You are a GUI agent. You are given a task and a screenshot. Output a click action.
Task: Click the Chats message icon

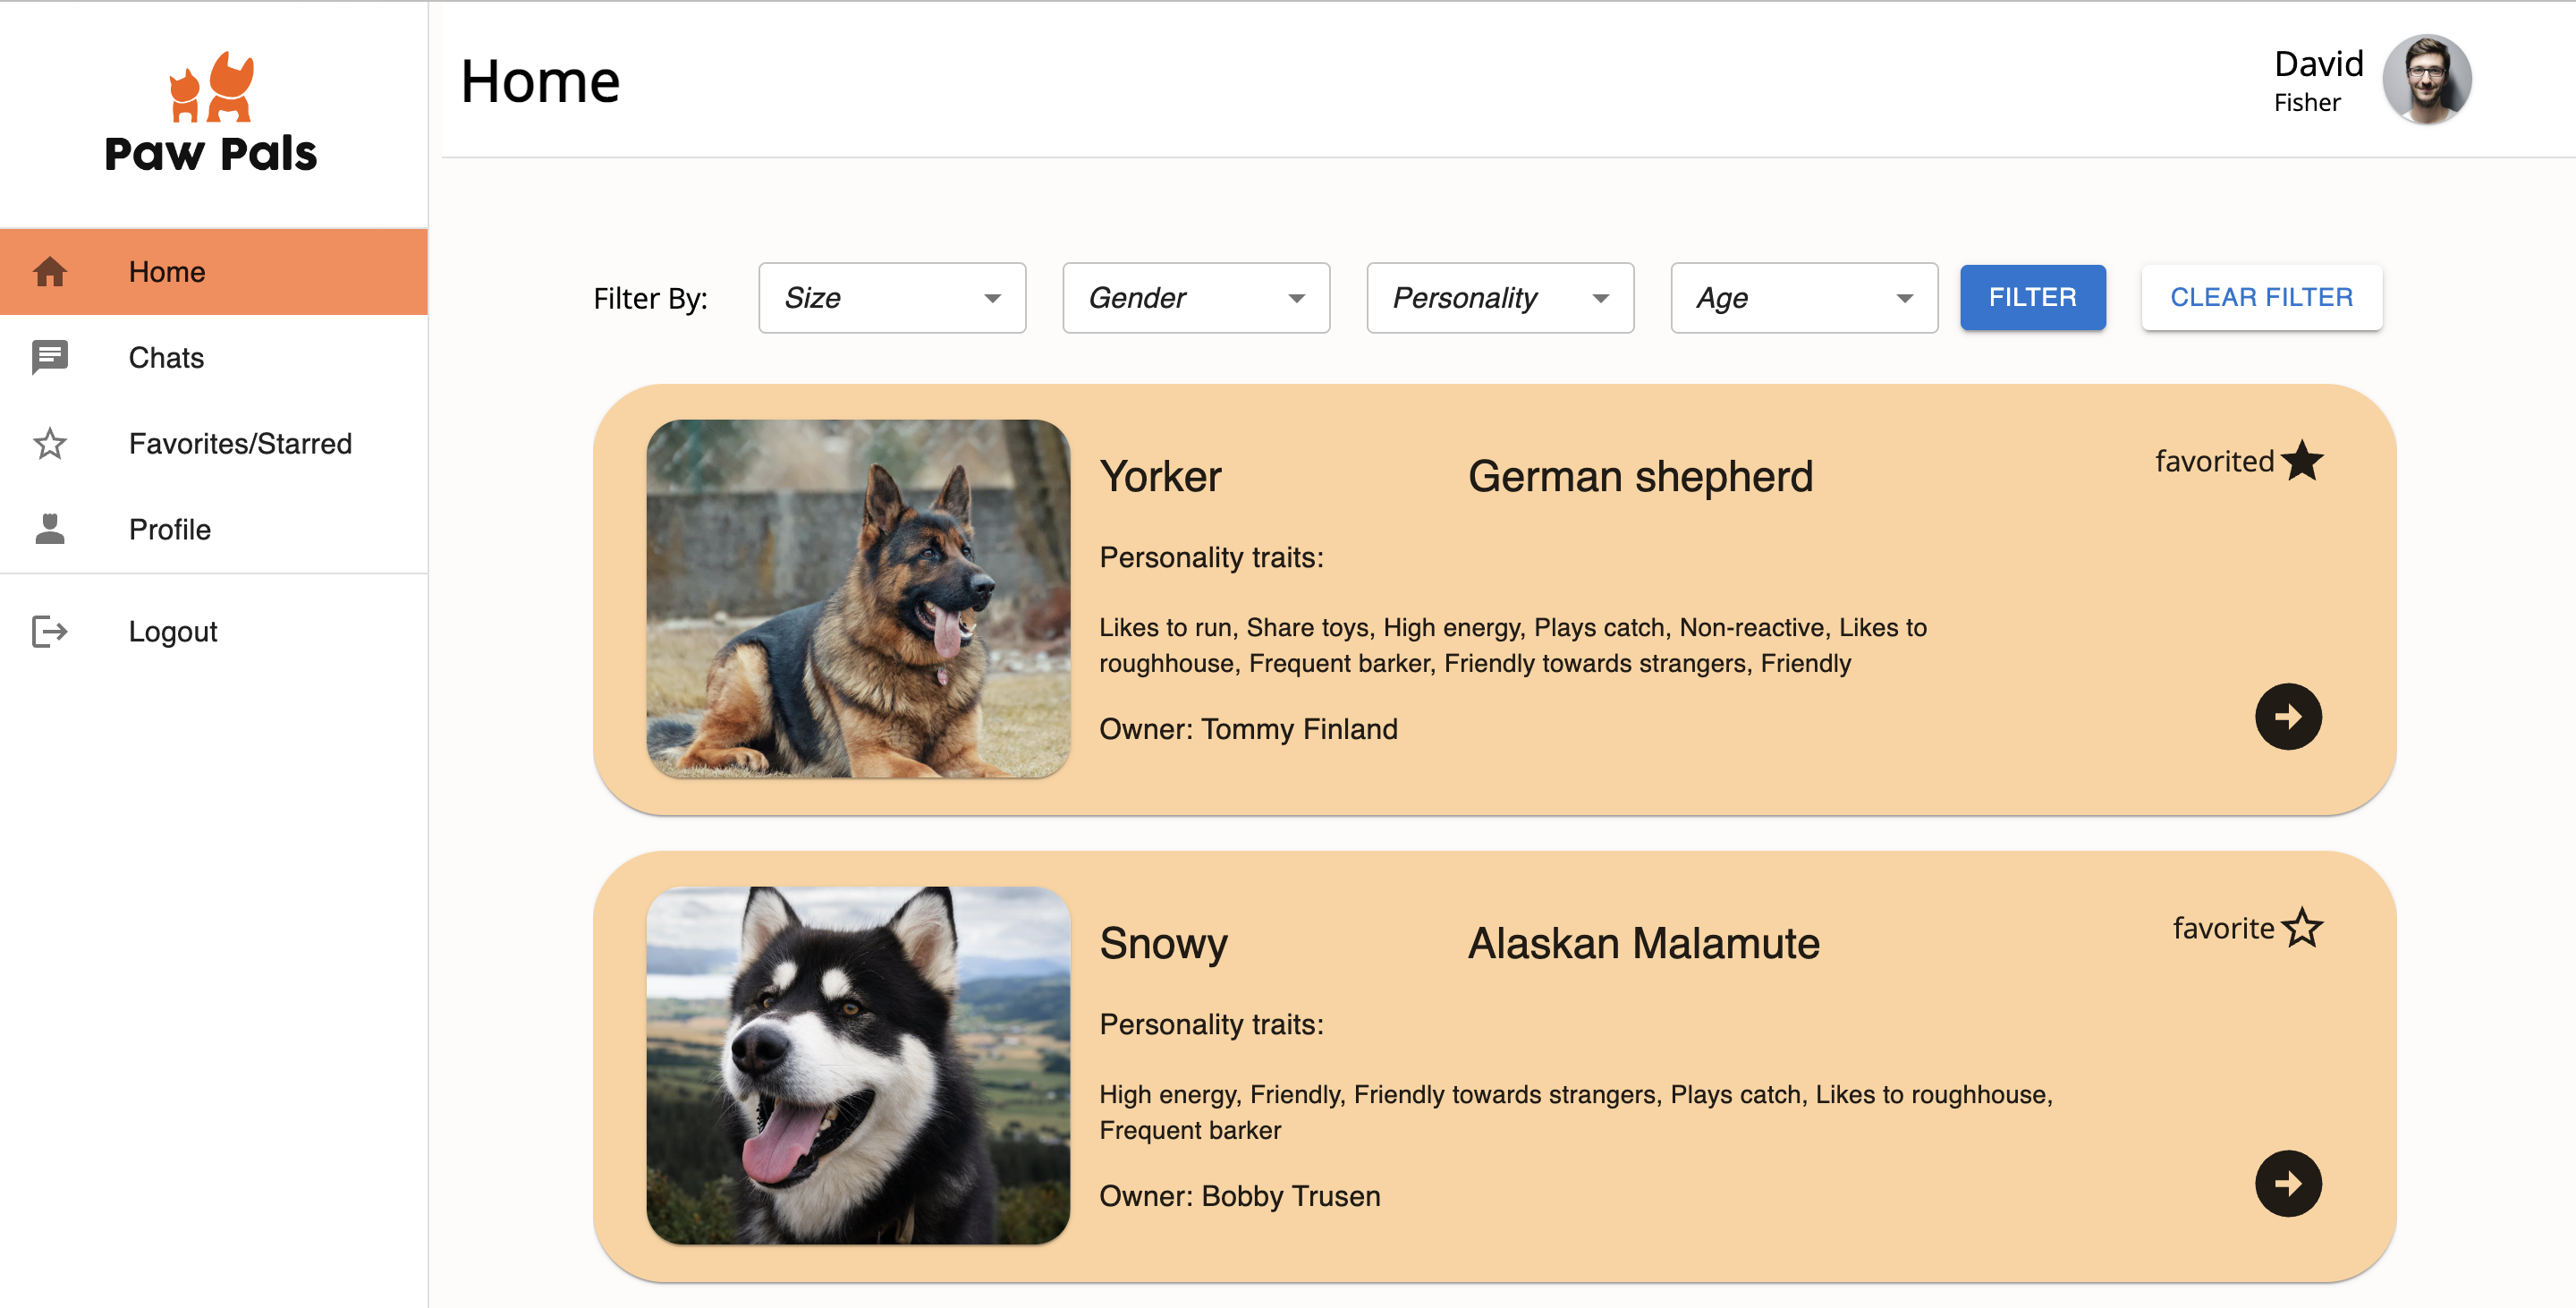(50, 358)
